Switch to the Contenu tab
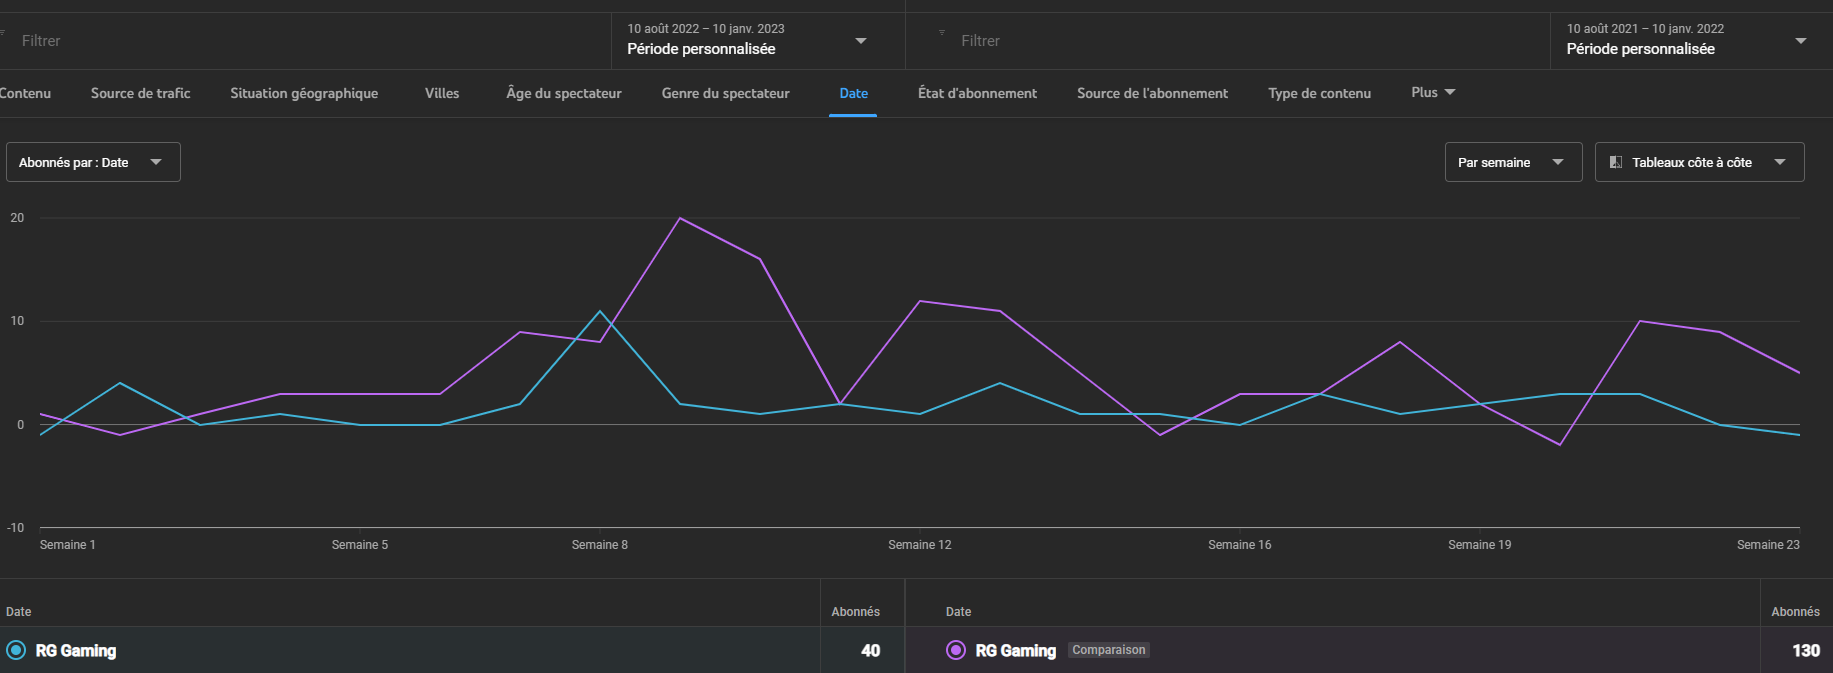1833x673 pixels. [x=25, y=93]
